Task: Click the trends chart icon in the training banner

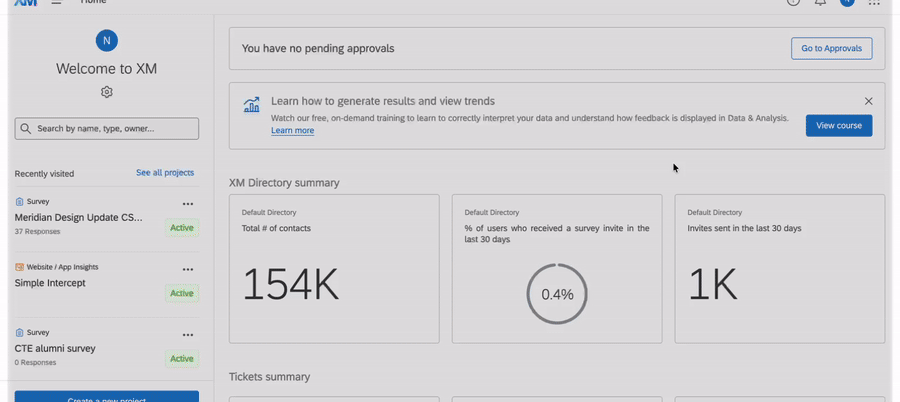Action: click(x=251, y=104)
